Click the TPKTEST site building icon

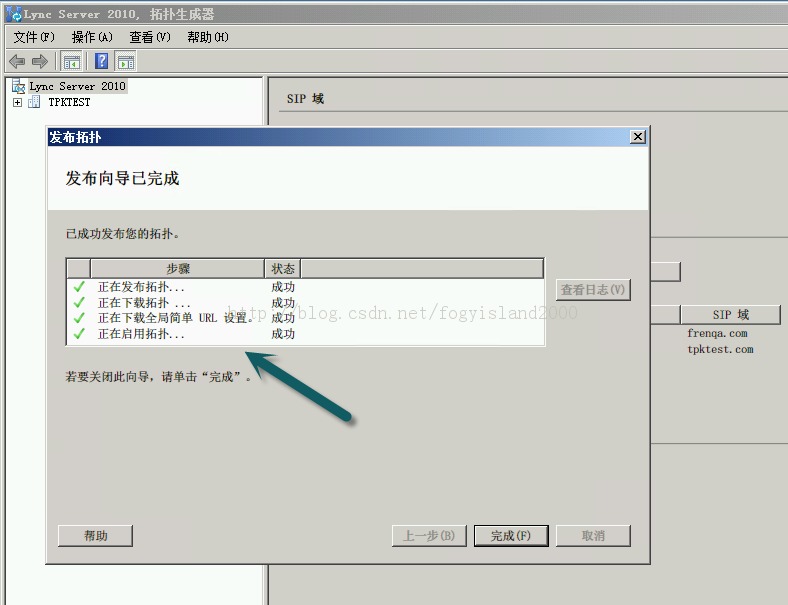[x=34, y=102]
